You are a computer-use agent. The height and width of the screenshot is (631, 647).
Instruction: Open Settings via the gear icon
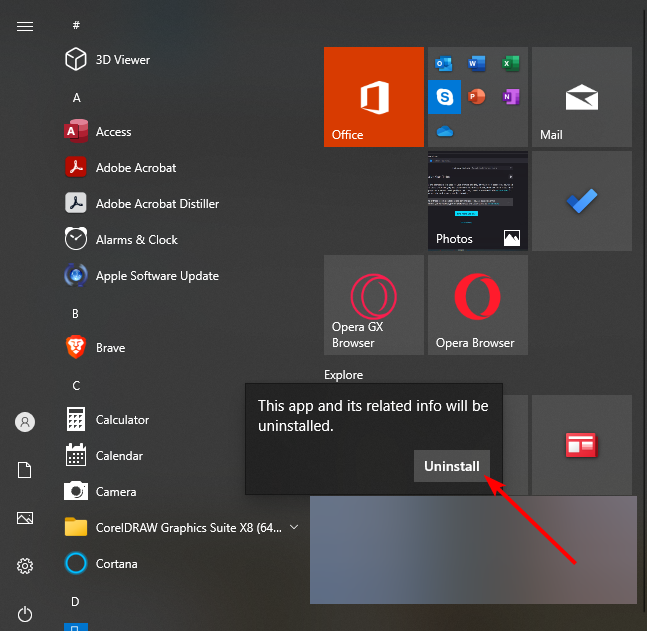click(25, 566)
